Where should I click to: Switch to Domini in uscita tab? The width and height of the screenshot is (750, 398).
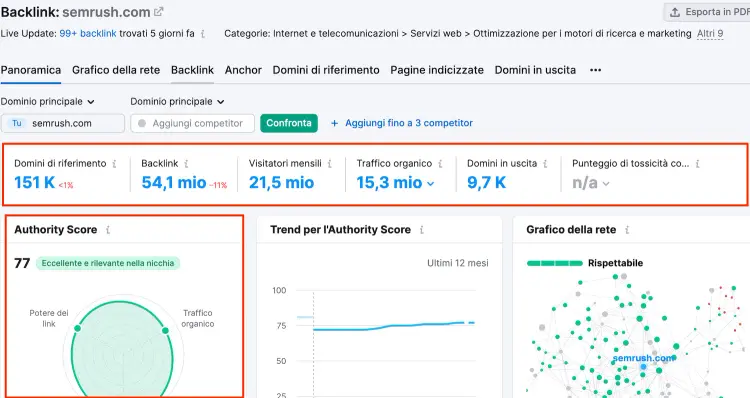(535, 70)
